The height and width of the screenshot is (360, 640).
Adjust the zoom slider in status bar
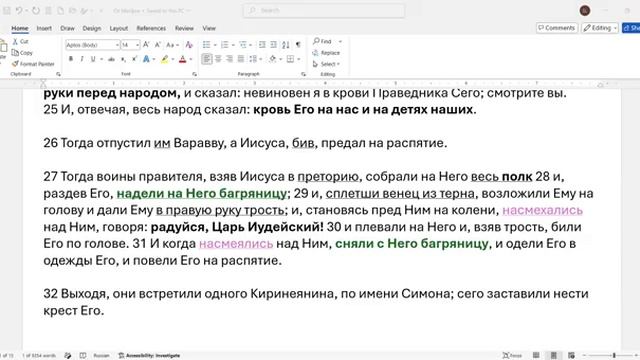(x=614, y=356)
